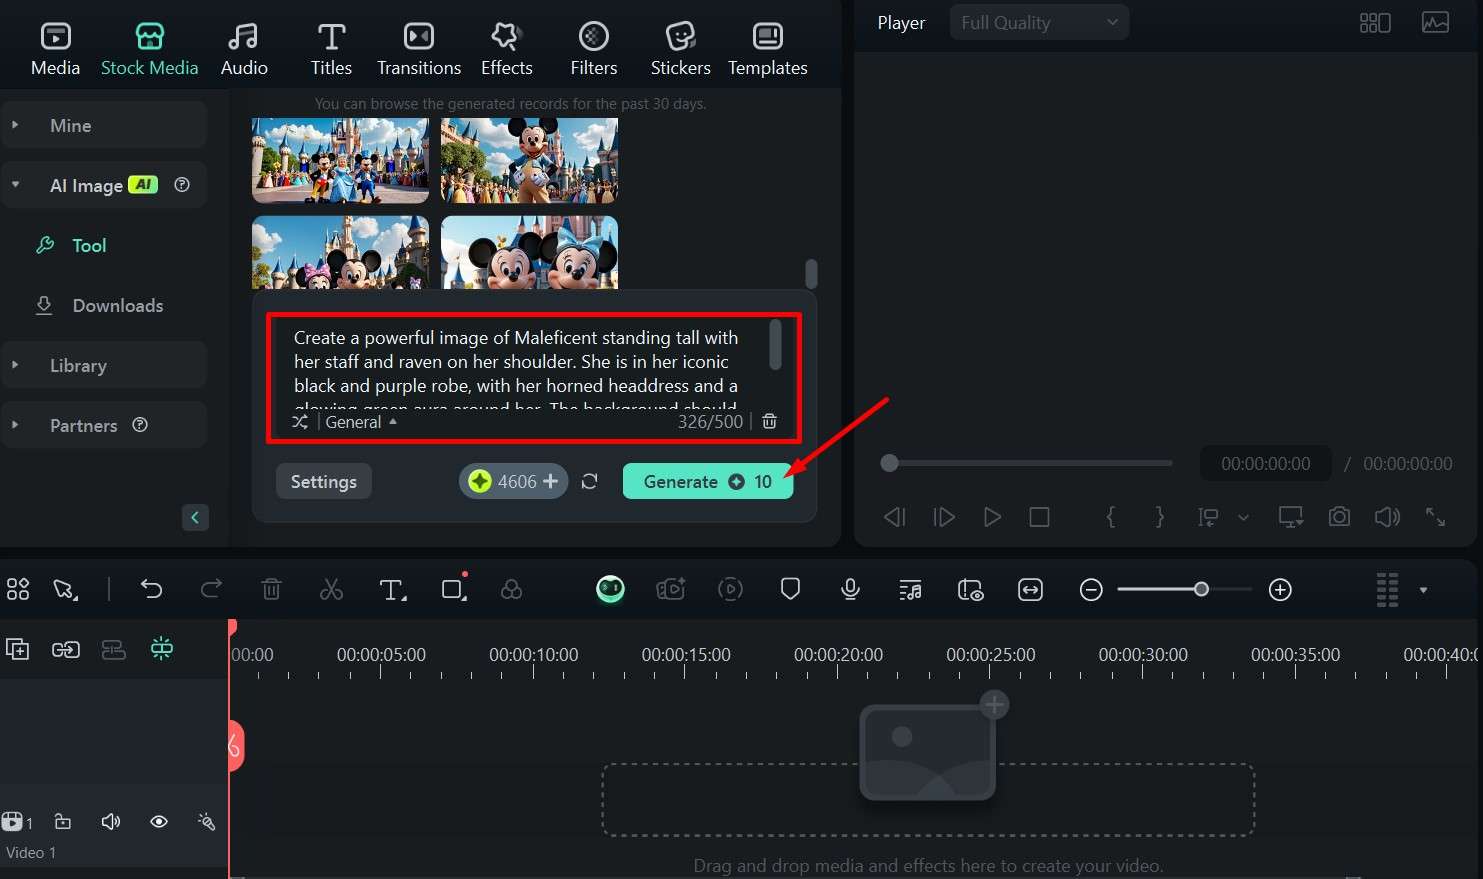
Task: Add text with Title tool
Action: pyautogui.click(x=392, y=589)
